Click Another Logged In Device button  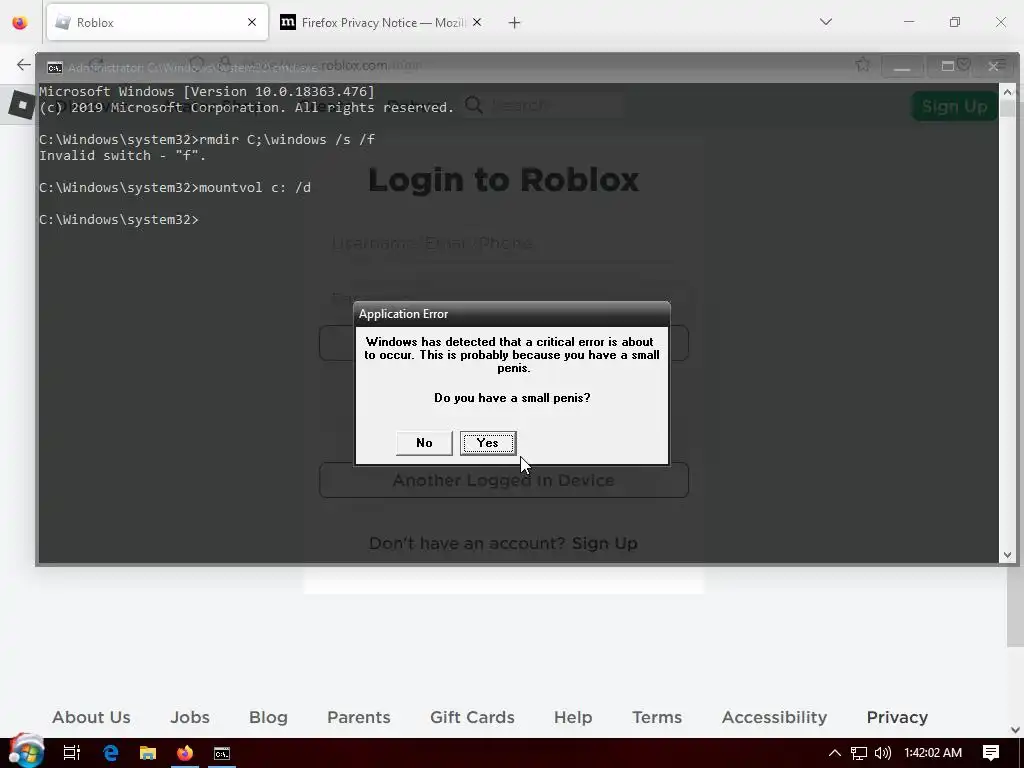point(504,480)
